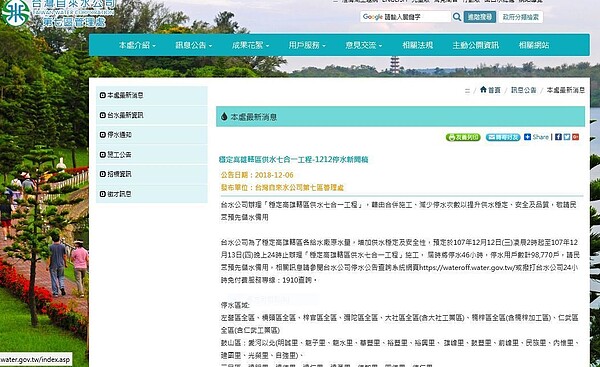This screenshot has height=367, width=600.
Task: Click the 第七區管理處 site title text
Action: click(74, 22)
